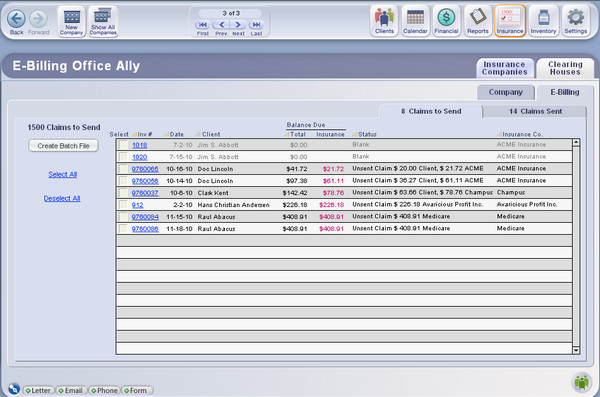Screen dimensions: 600x397
Task: Open invoice link 9760037
Action: pyautogui.click(x=145, y=193)
